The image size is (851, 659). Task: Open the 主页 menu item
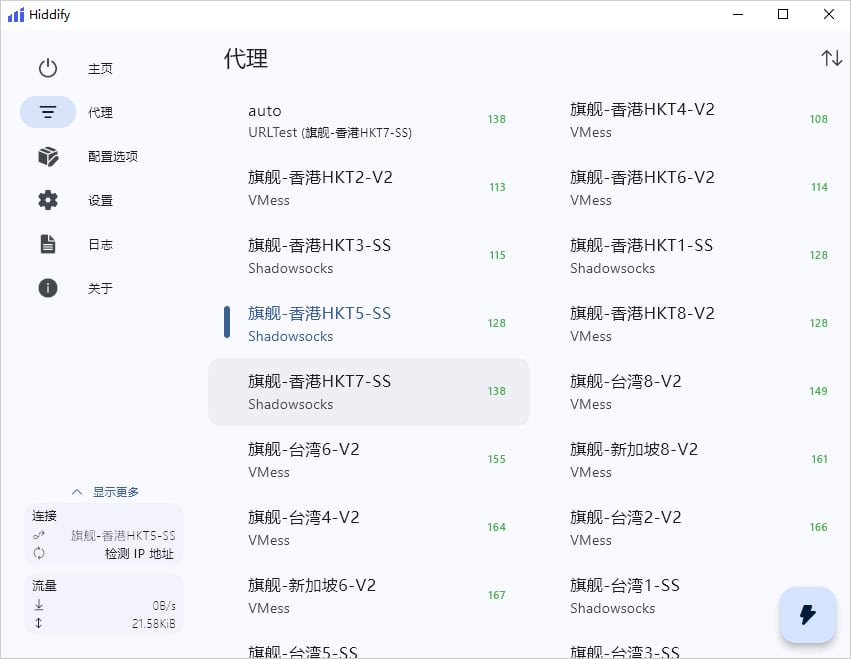[x=100, y=69]
